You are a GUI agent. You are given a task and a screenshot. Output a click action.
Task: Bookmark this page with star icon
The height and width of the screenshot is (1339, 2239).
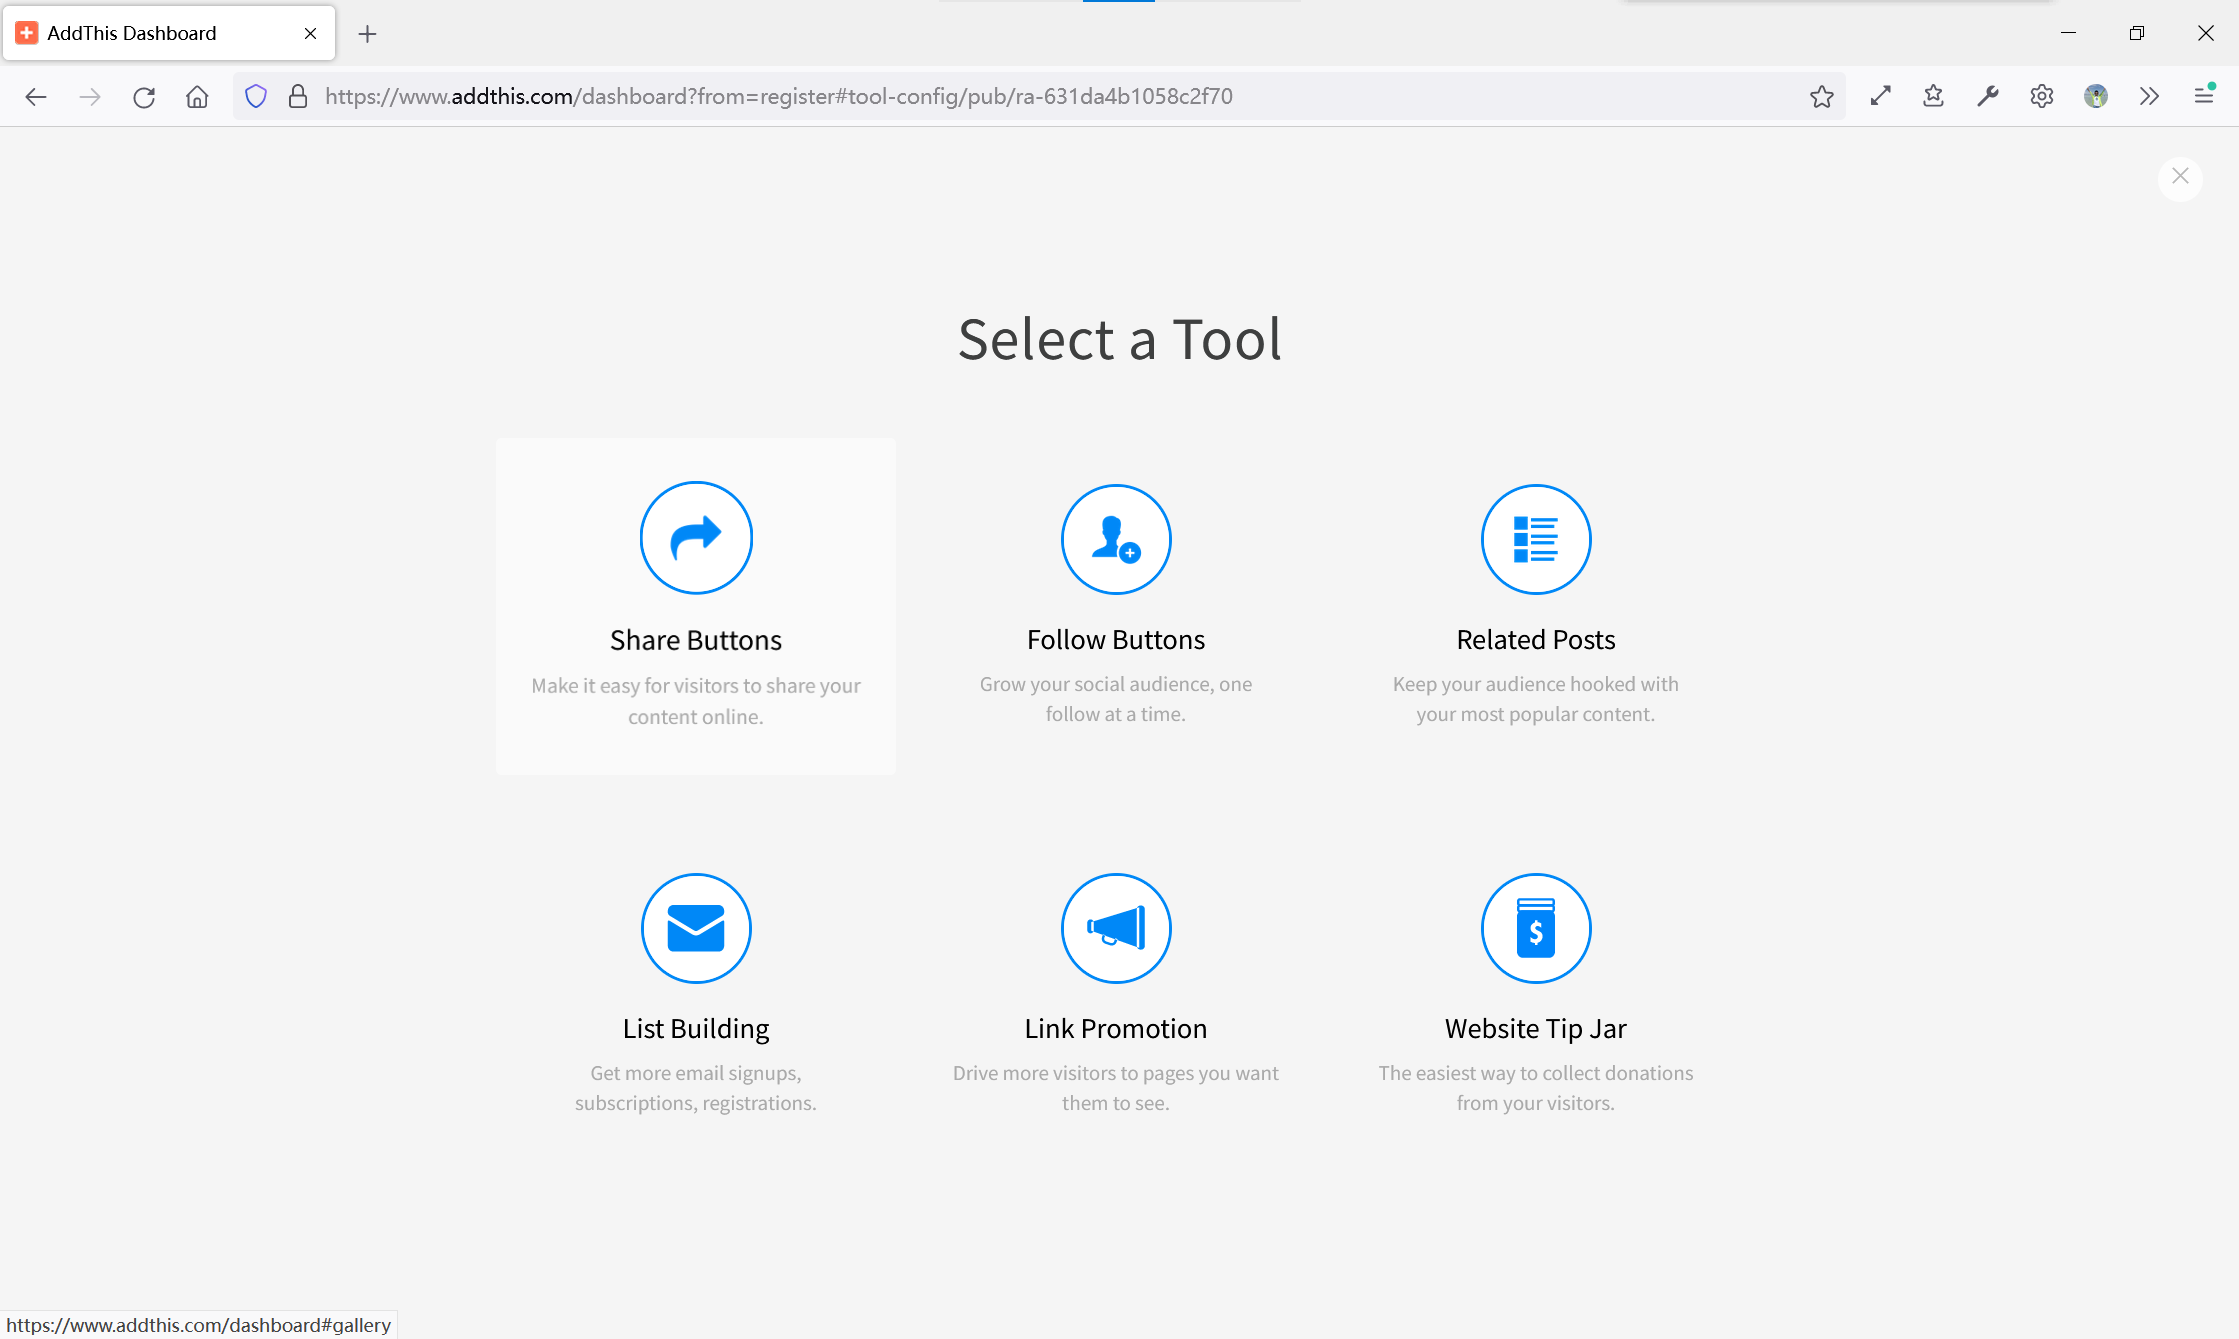coord(1821,96)
